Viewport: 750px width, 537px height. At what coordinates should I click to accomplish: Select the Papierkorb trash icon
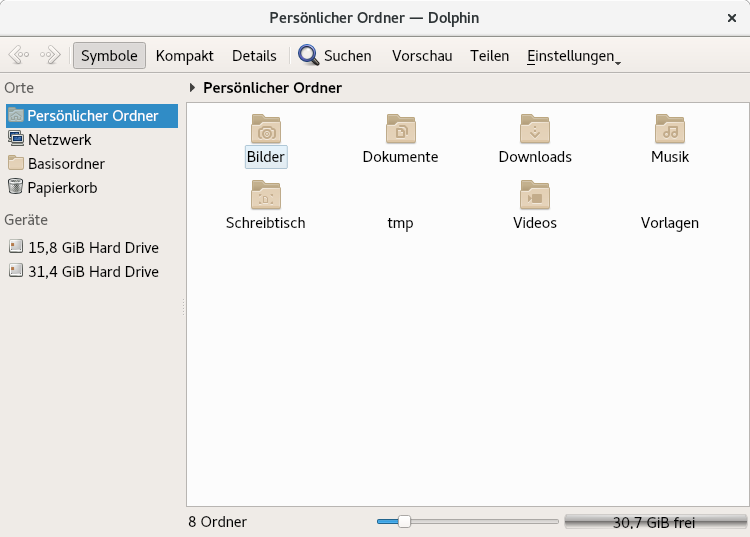(x=15, y=187)
